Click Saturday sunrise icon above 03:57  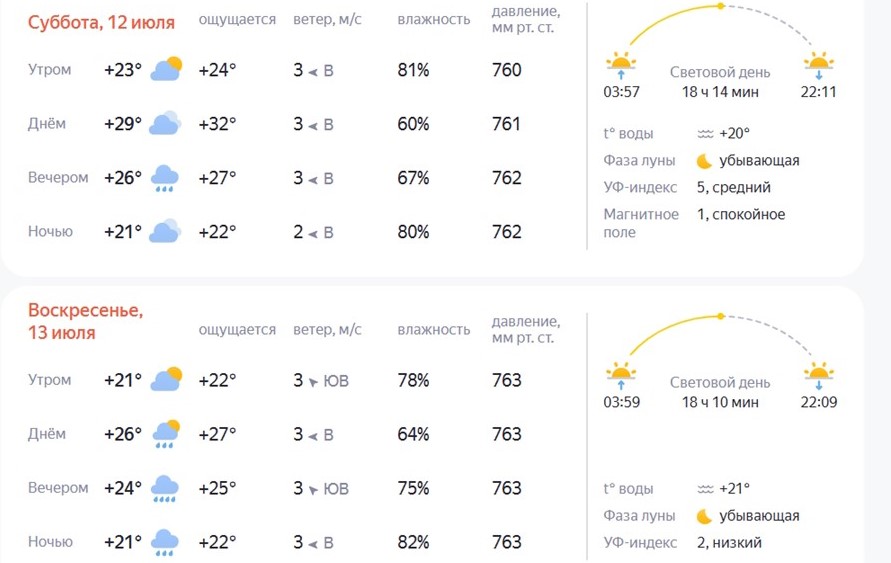(x=621, y=65)
